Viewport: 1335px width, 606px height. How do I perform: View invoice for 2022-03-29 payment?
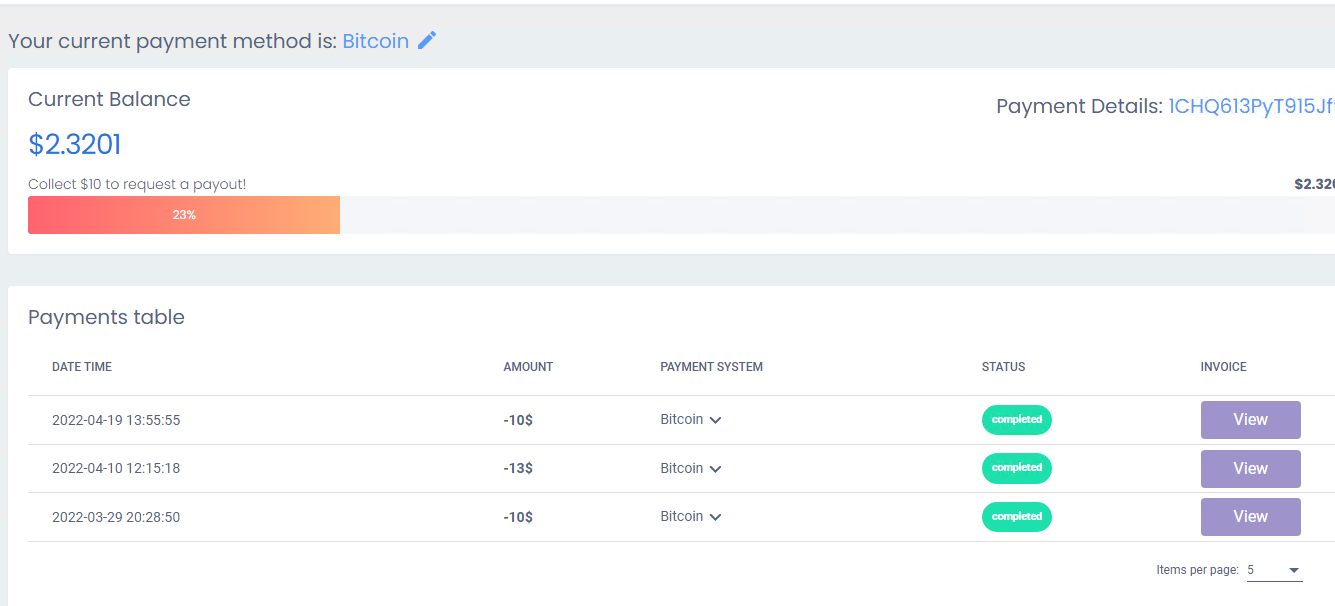point(1251,517)
